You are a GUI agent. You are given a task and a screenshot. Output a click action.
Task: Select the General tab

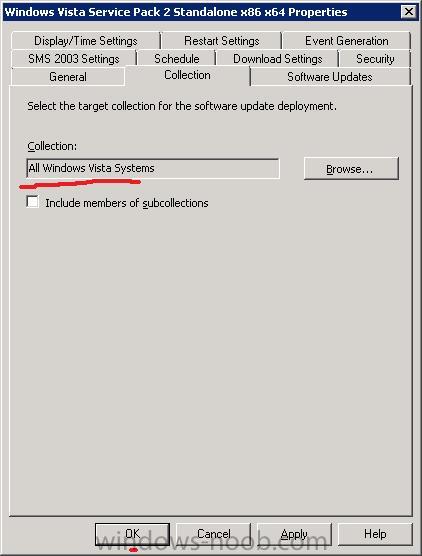click(x=68, y=77)
